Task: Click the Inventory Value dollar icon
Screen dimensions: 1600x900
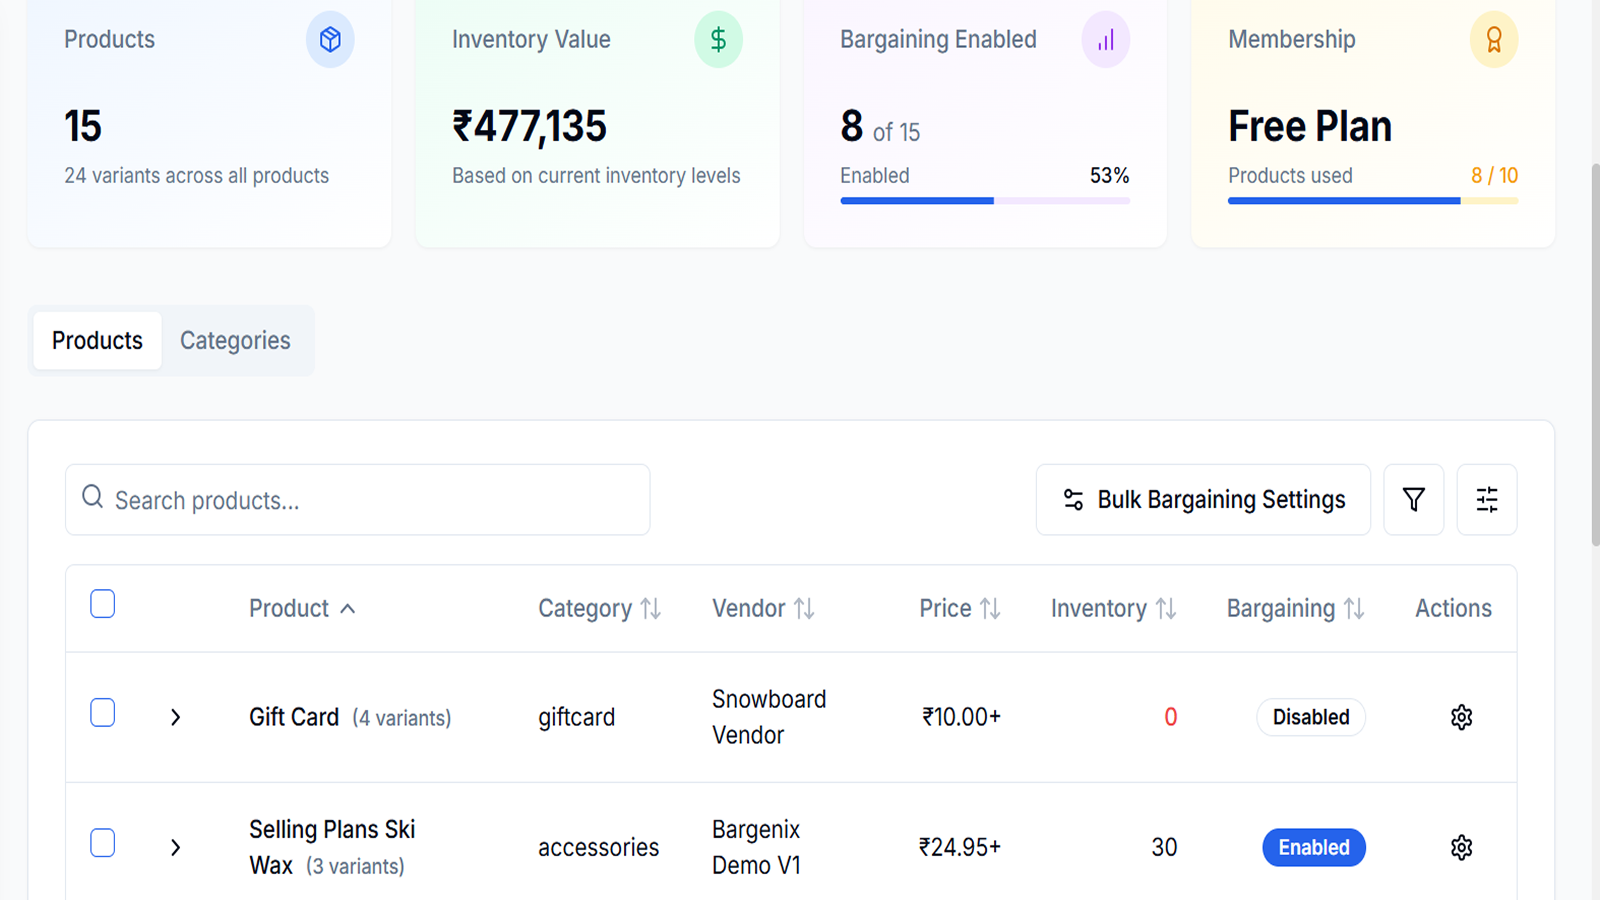Action: pos(718,40)
